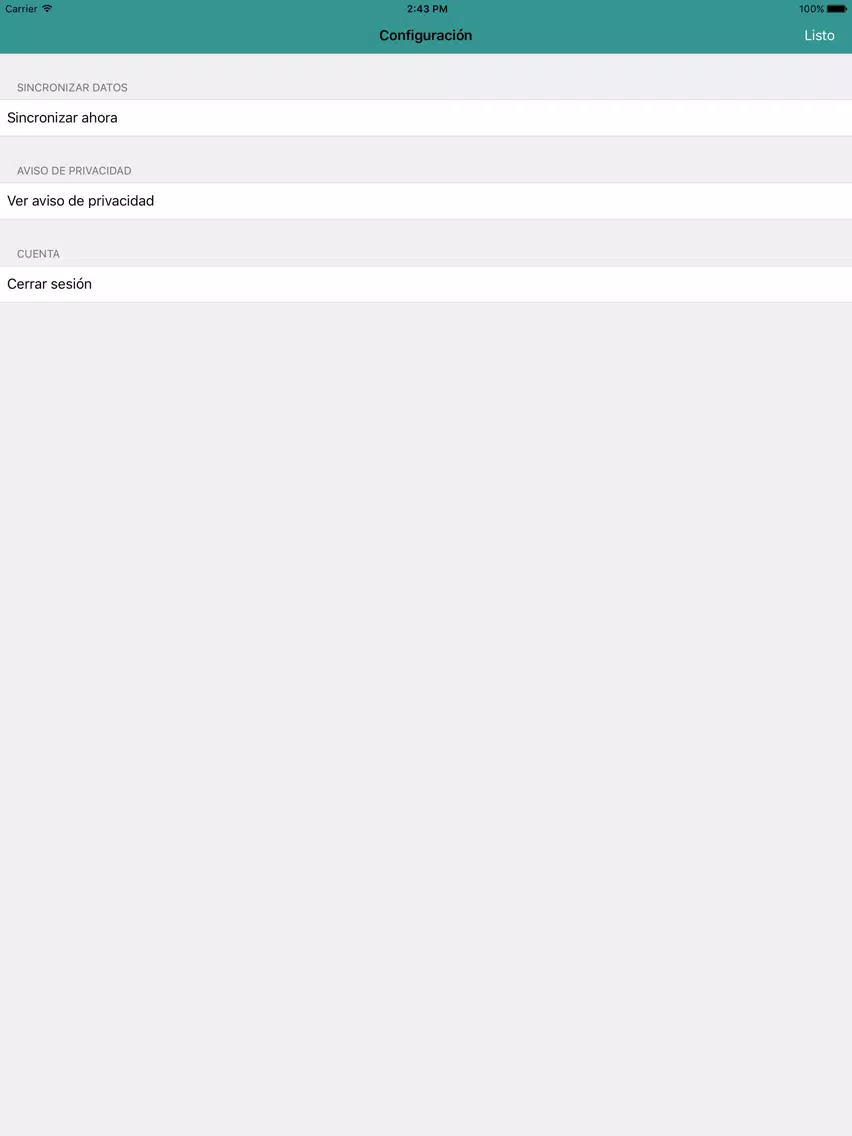Tap Listo to close settings
This screenshot has width=852, height=1136.
click(819, 36)
